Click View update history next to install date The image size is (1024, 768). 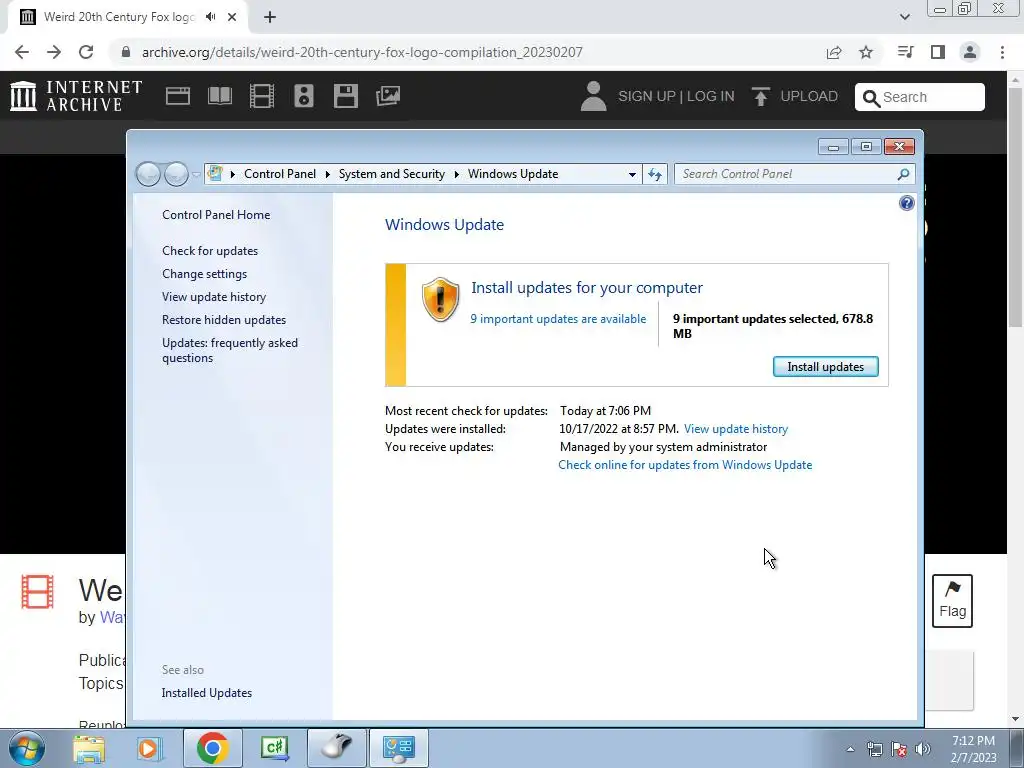[736, 429]
